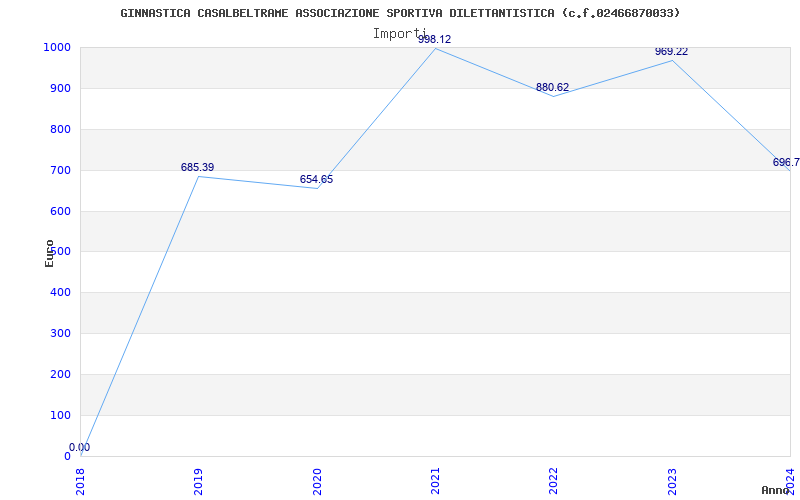The image size is (800, 500).
Task: Select the 880.62 data label
Action: coord(553,87)
